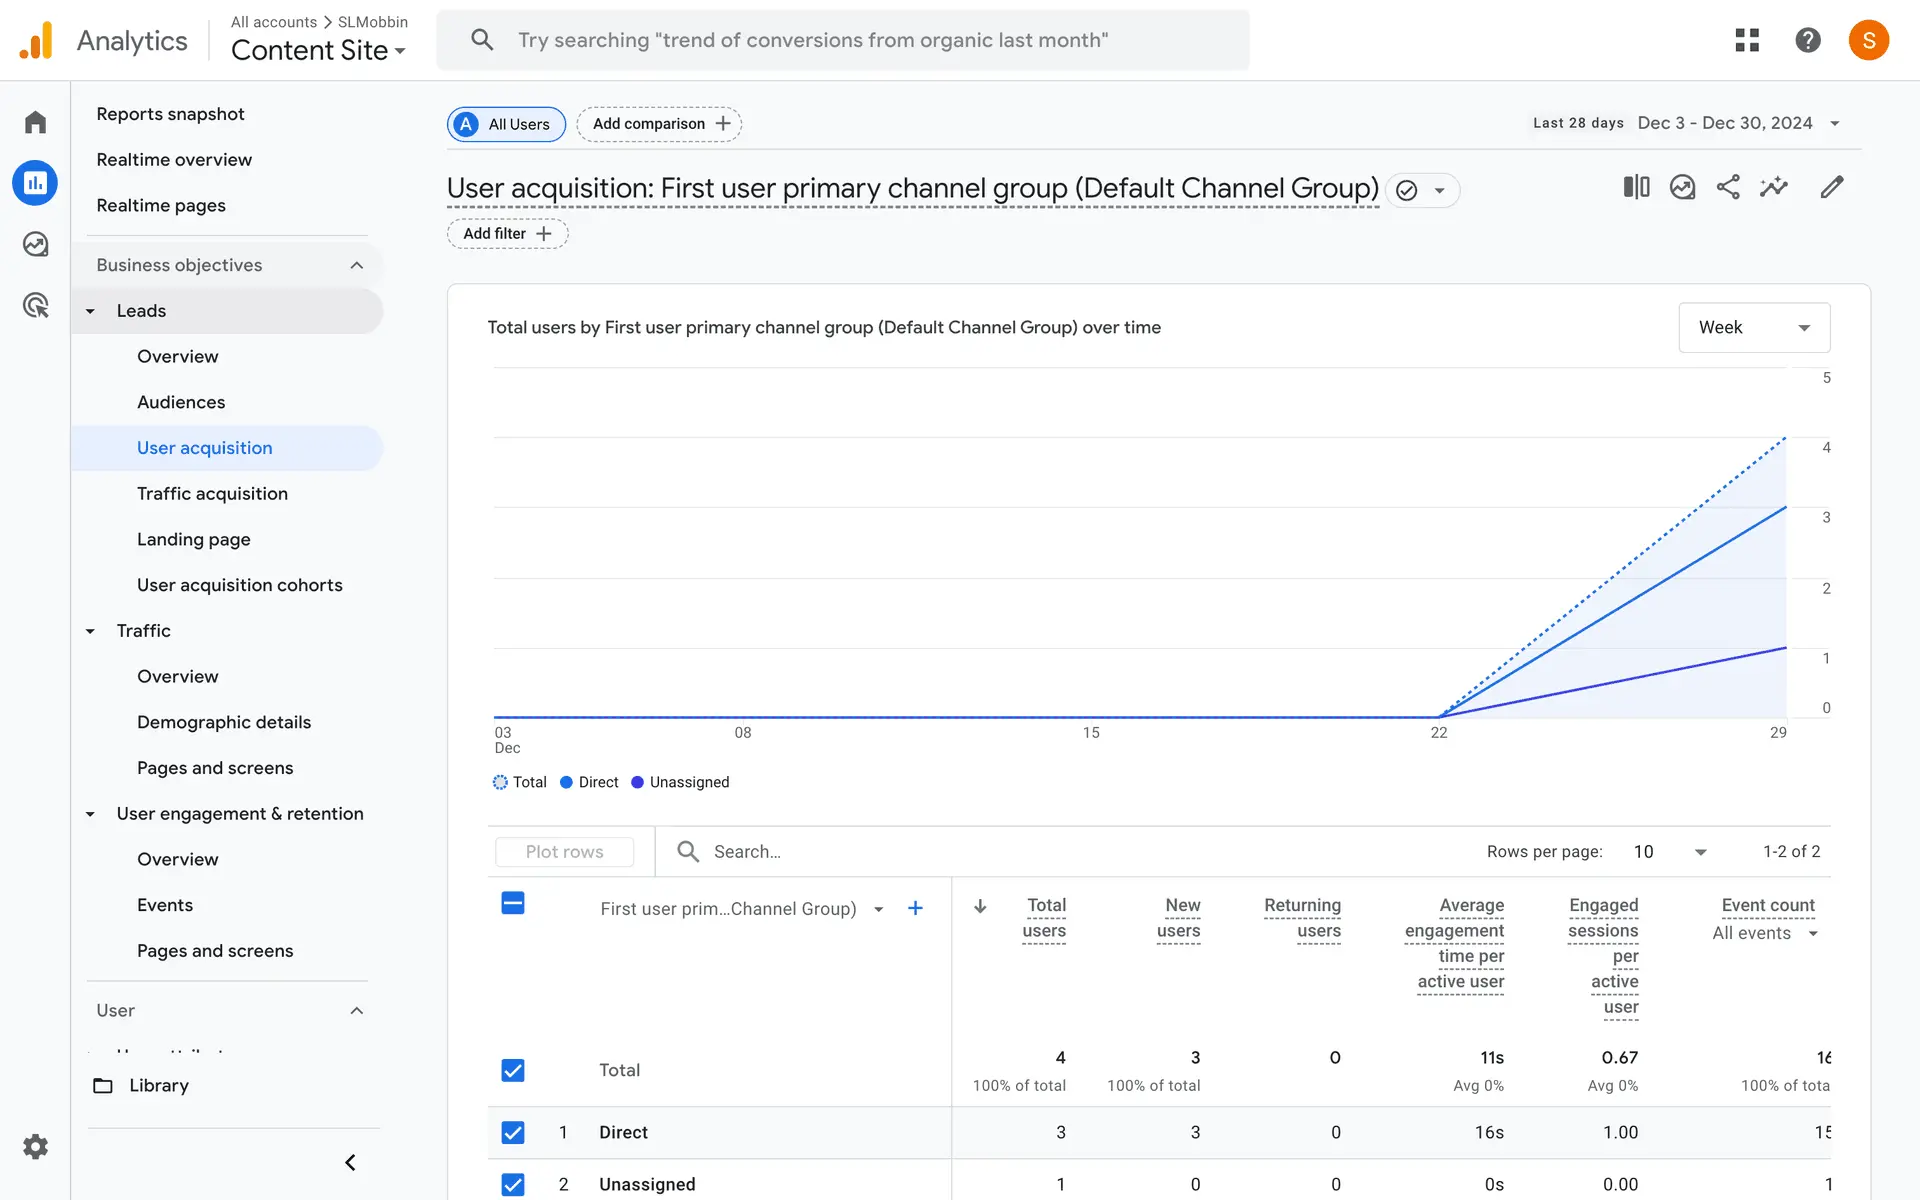
Task: Open the Rows per page dropdown
Action: coord(1670,852)
